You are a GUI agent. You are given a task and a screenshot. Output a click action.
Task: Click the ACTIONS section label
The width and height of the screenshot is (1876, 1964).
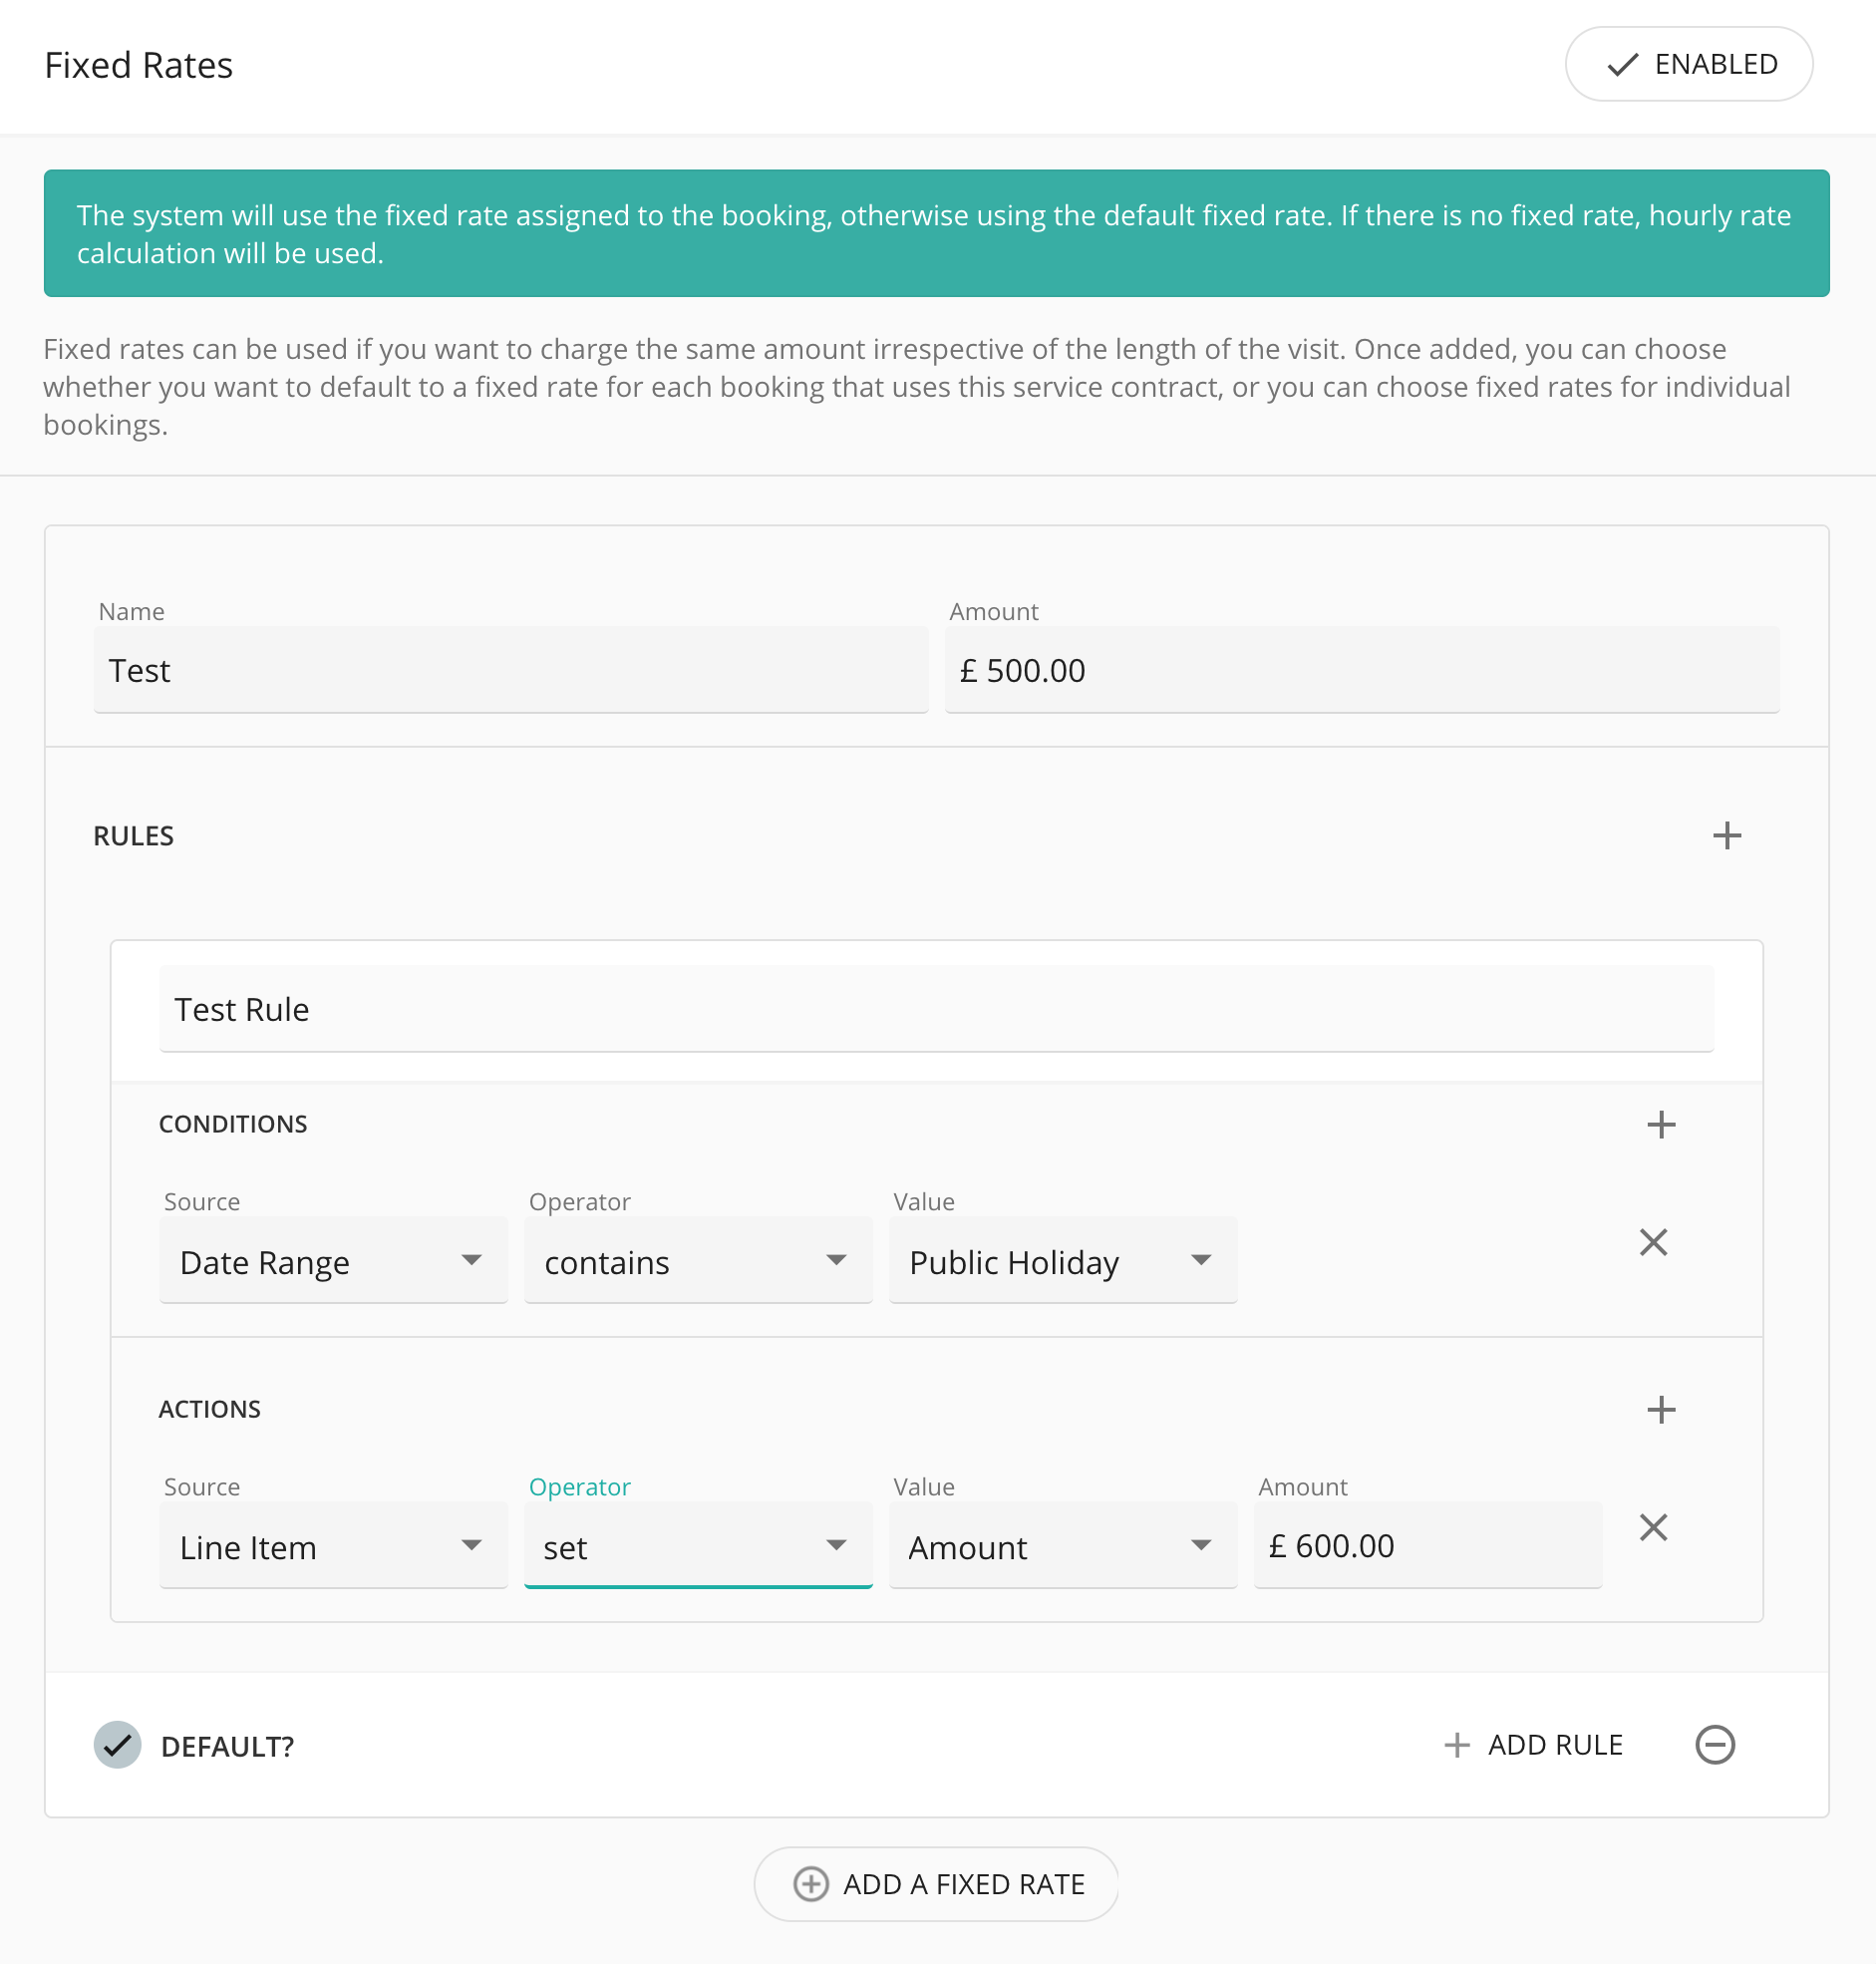coord(210,1409)
